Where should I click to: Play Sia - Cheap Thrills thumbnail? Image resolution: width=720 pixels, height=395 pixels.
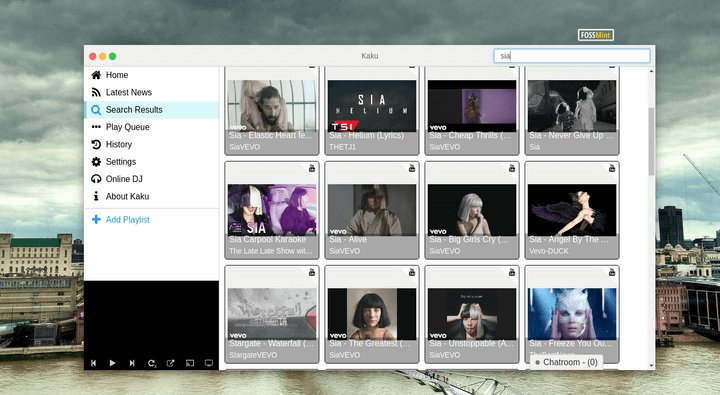[x=472, y=106]
